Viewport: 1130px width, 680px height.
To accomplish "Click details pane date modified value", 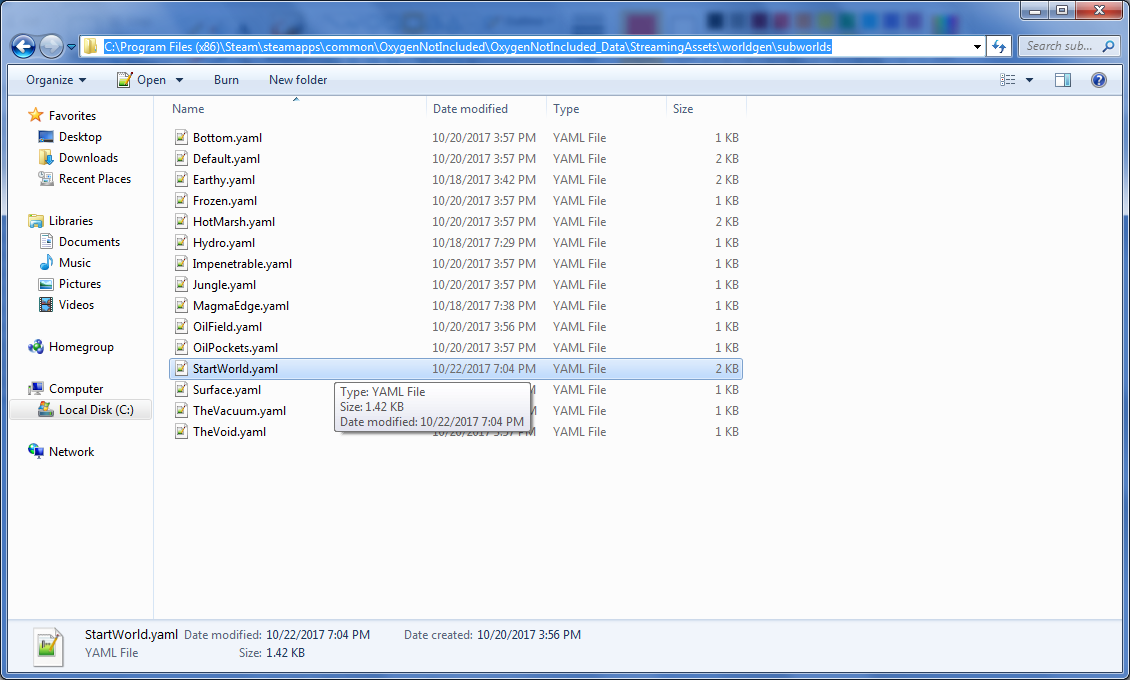I will [x=318, y=635].
